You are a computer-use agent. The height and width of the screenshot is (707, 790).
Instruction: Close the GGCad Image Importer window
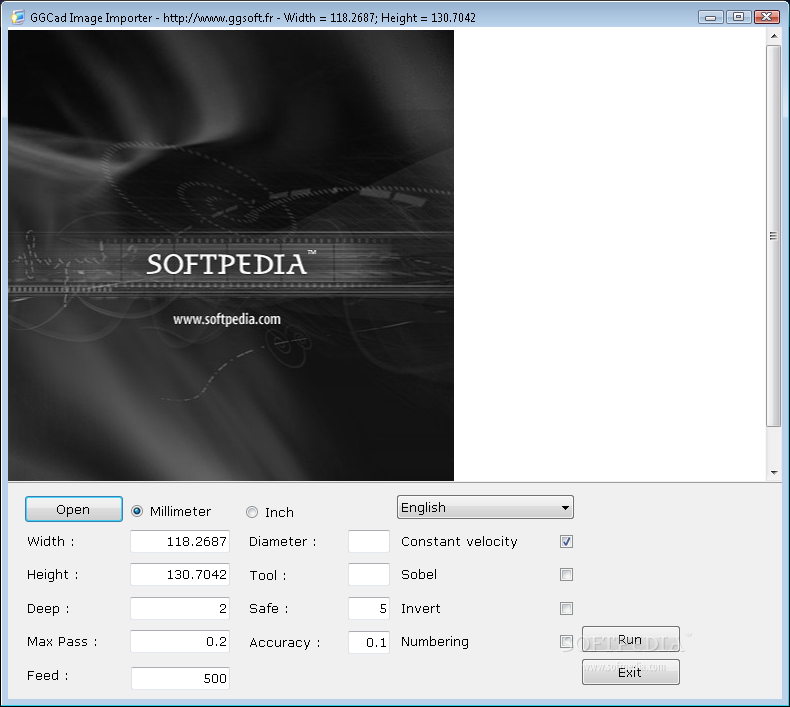[x=767, y=17]
